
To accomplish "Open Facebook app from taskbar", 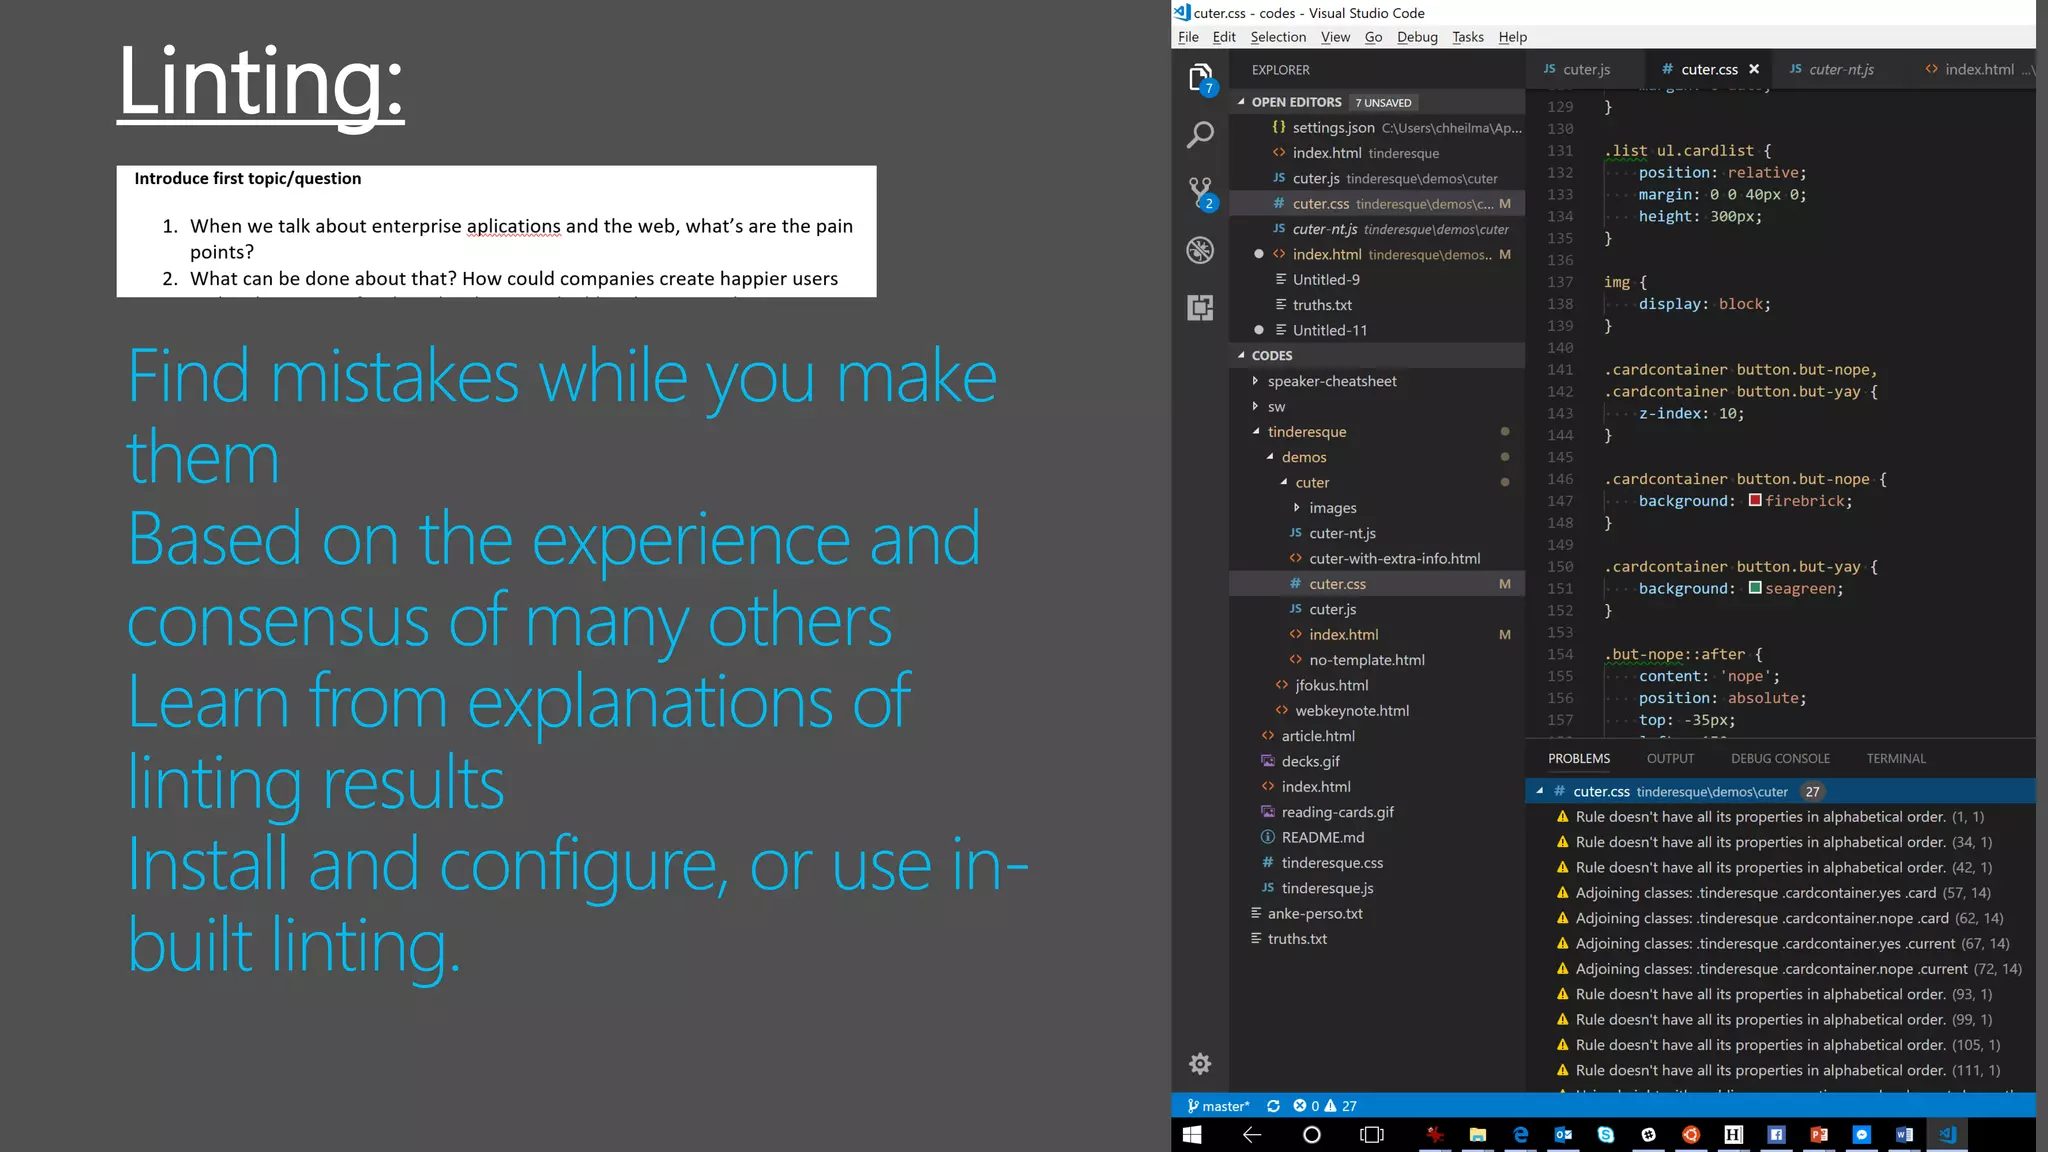I will [x=1776, y=1135].
